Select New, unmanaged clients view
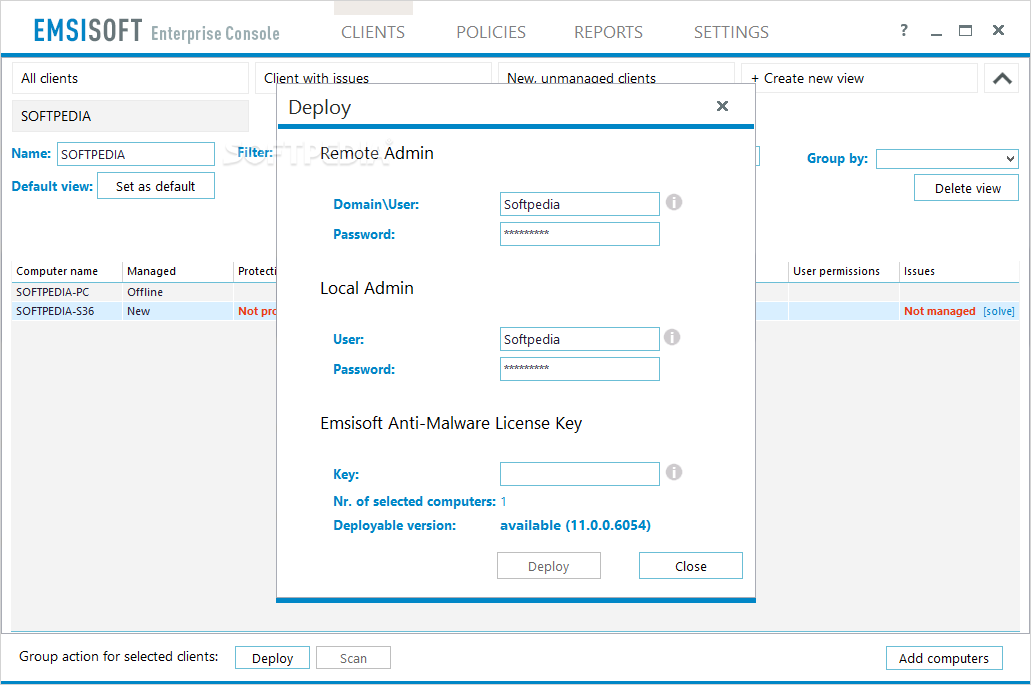The height and width of the screenshot is (685, 1031). point(616,73)
